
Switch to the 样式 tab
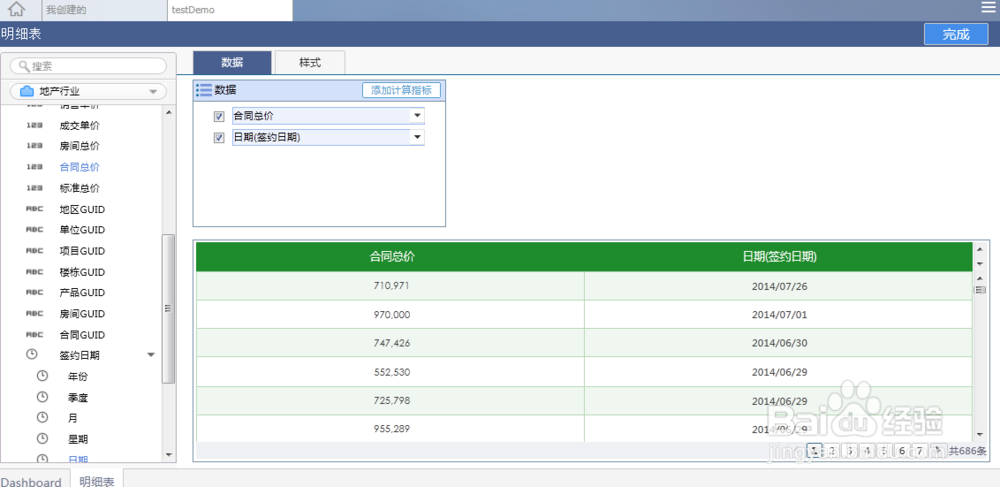point(310,62)
